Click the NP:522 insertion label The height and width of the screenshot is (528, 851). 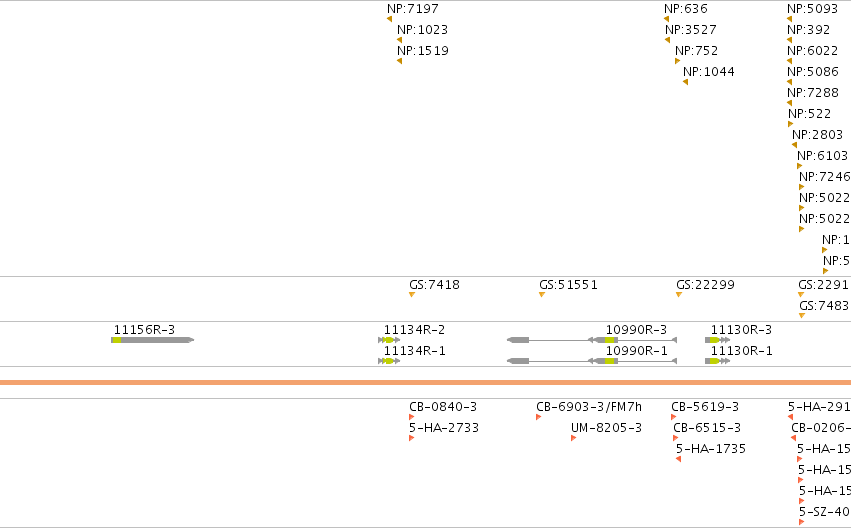809,114
